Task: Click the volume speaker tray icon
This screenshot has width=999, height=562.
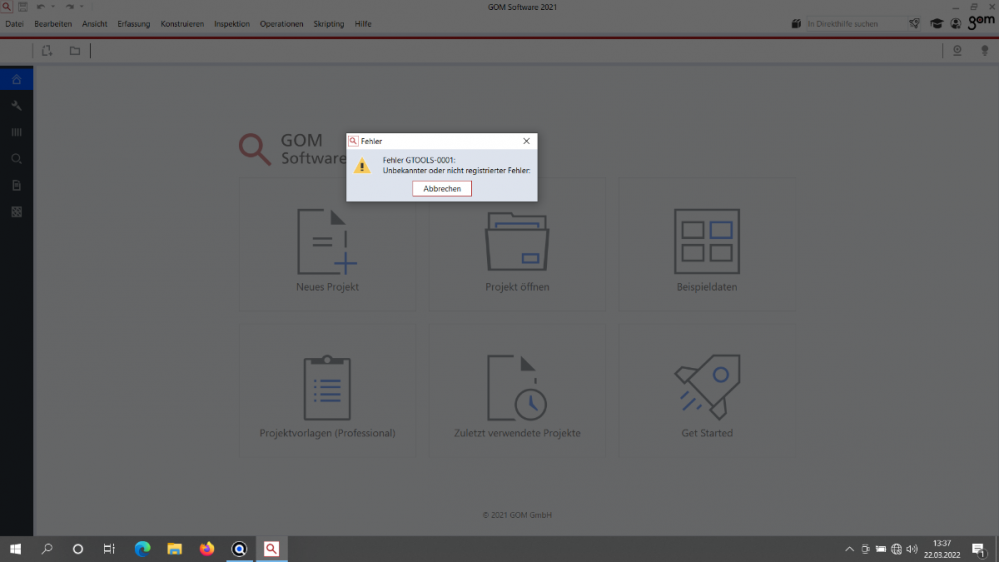Action: (912, 549)
